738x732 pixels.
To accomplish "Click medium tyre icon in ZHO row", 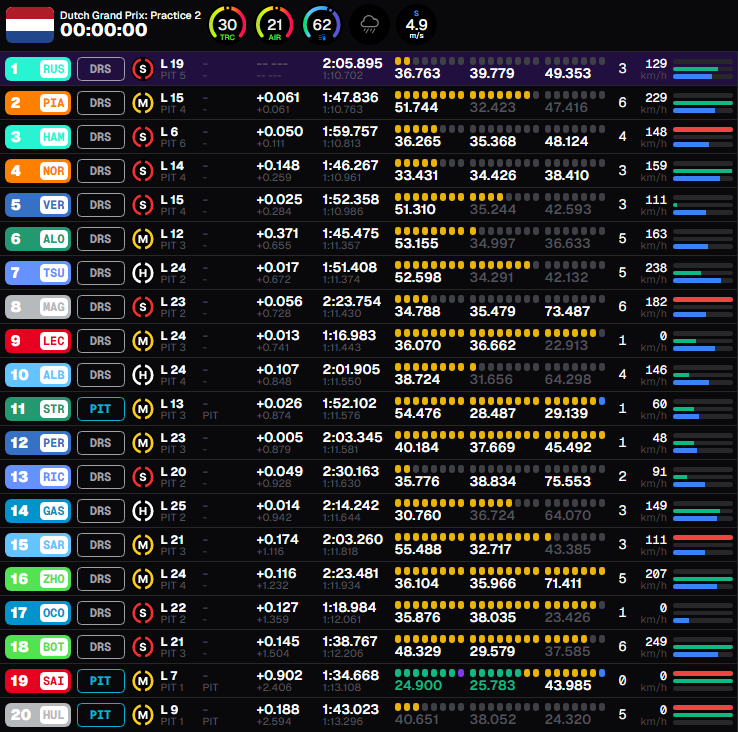I will [x=143, y=579].
